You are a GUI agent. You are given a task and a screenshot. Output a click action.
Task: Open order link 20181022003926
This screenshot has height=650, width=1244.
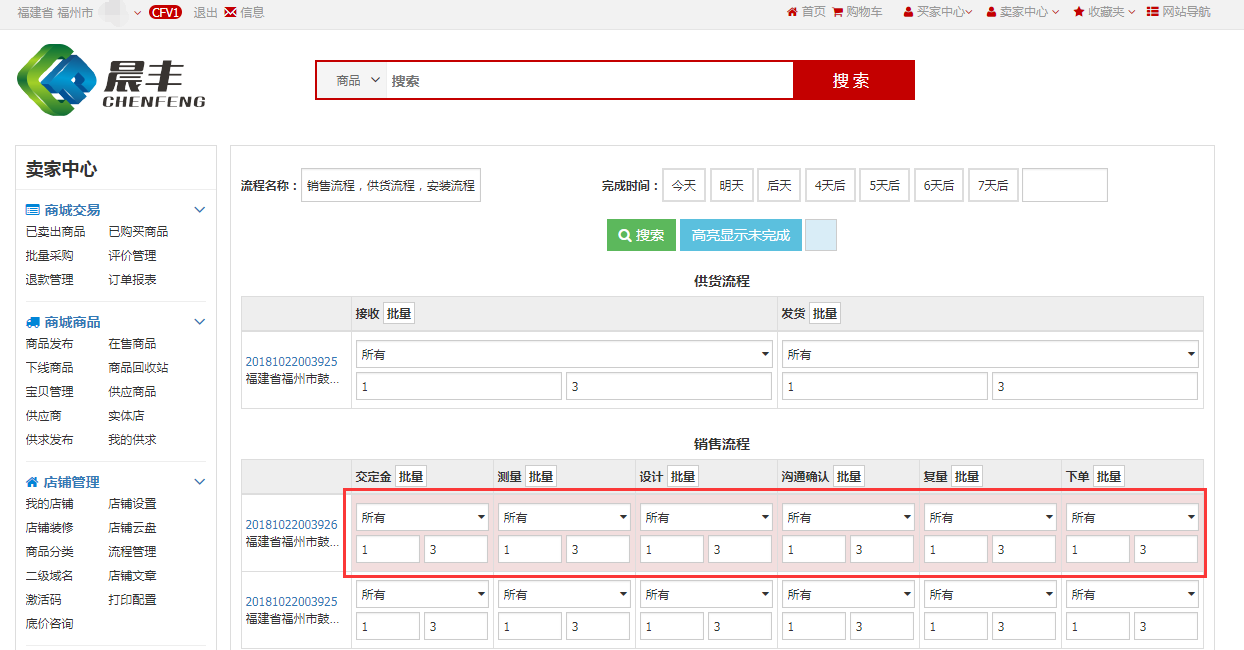[x=291, y=525]
